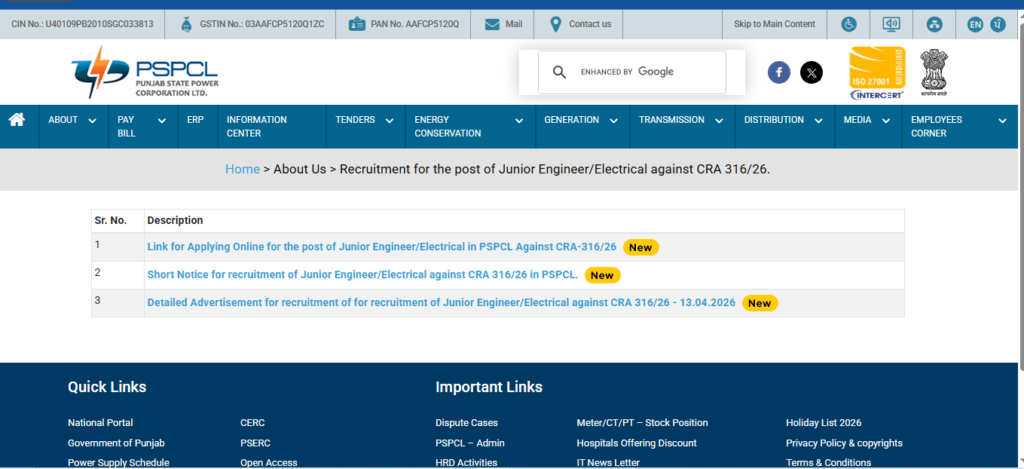Click the ISO 27001 certification badge
1024x469 pixels.
(x=875, y=72)
